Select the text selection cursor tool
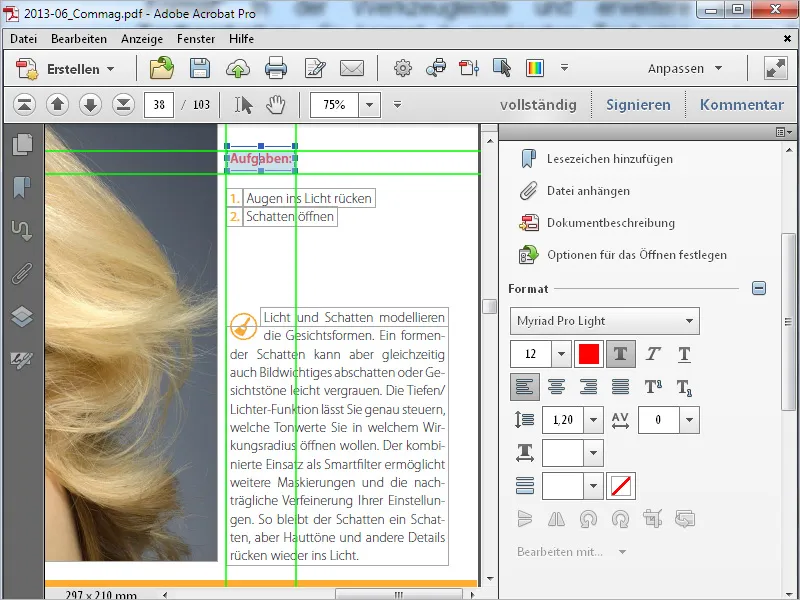800x600 pixels. [243, 105]
